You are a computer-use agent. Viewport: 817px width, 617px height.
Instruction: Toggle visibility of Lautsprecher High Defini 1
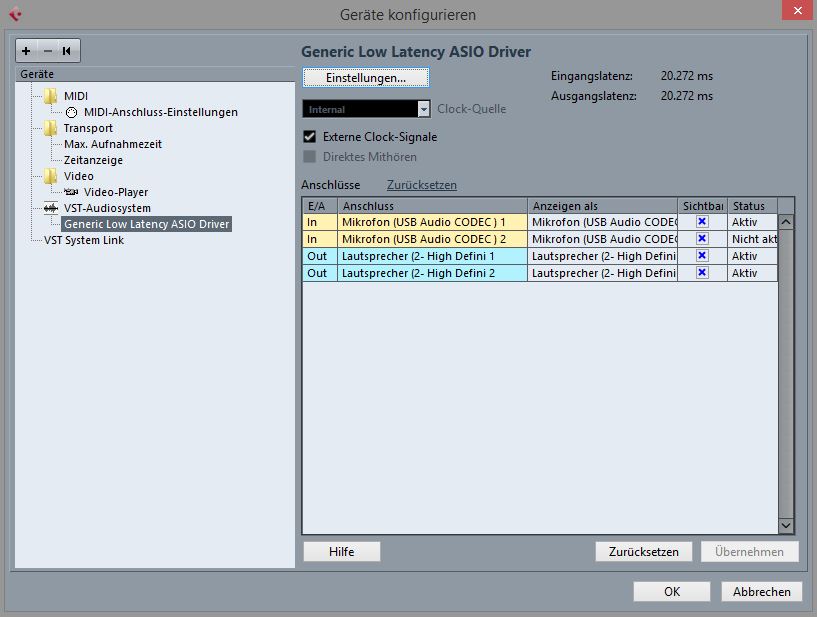point(702,255)
